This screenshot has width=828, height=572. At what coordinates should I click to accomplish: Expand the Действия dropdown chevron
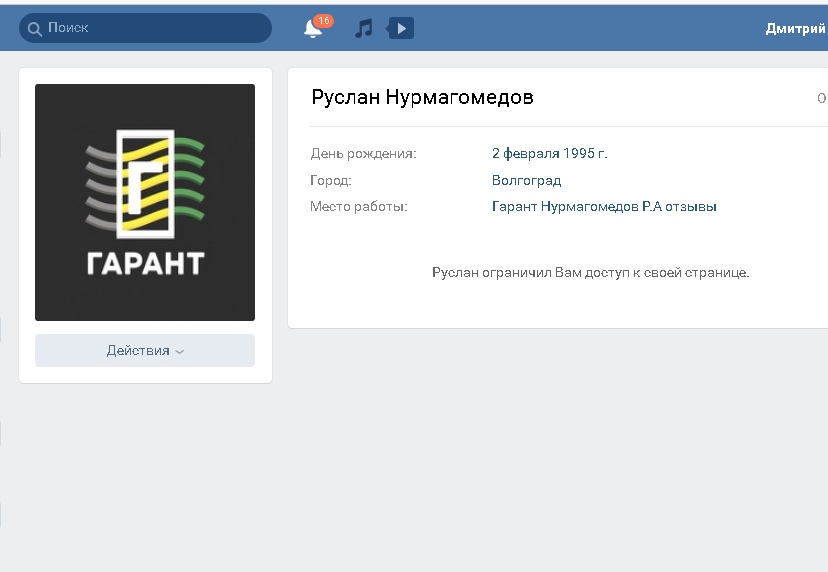pyautogui.click(x=180, y=352)
